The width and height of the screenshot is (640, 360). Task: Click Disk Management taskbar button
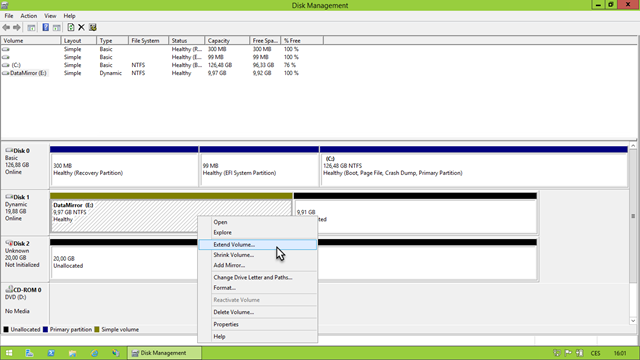(164, 353)
